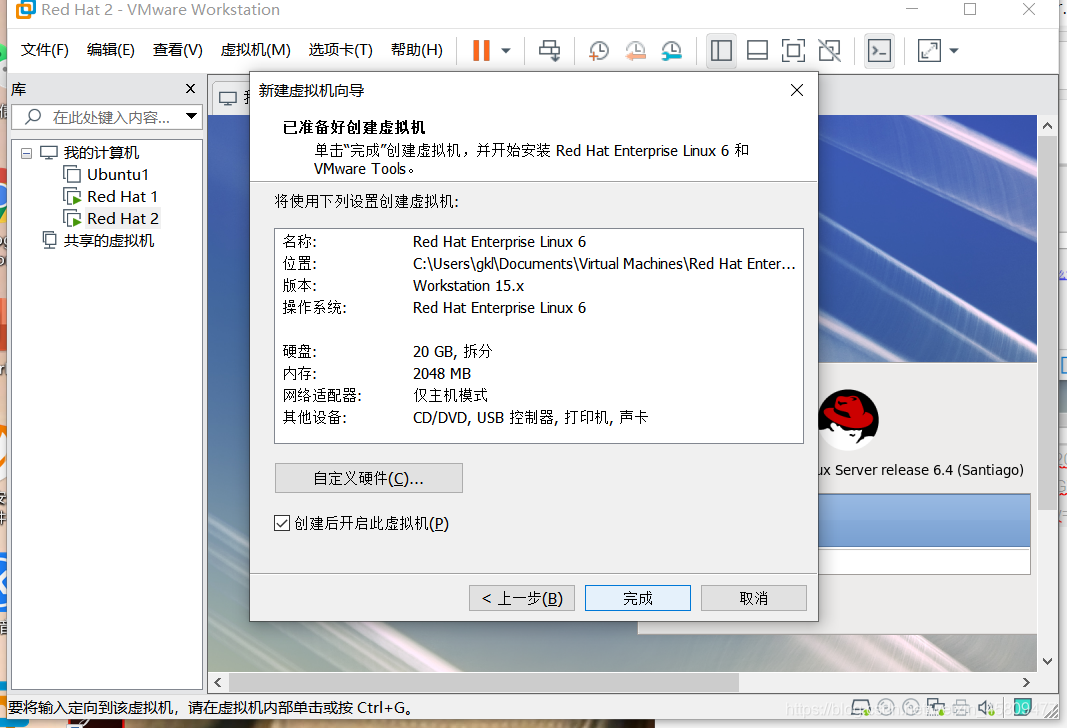Screen dimensions: 1067x728
Task: Click the second CD/DVD status icon
Action: [911, 708]
